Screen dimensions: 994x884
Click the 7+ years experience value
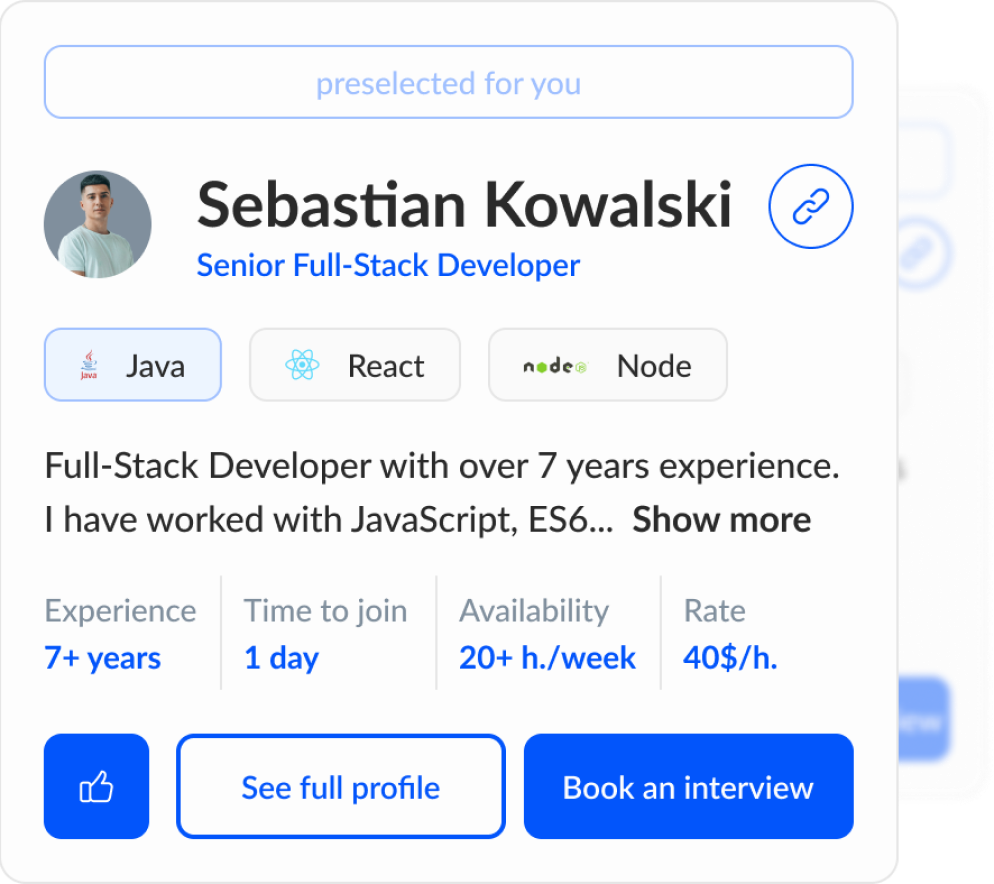click(103, 658)
